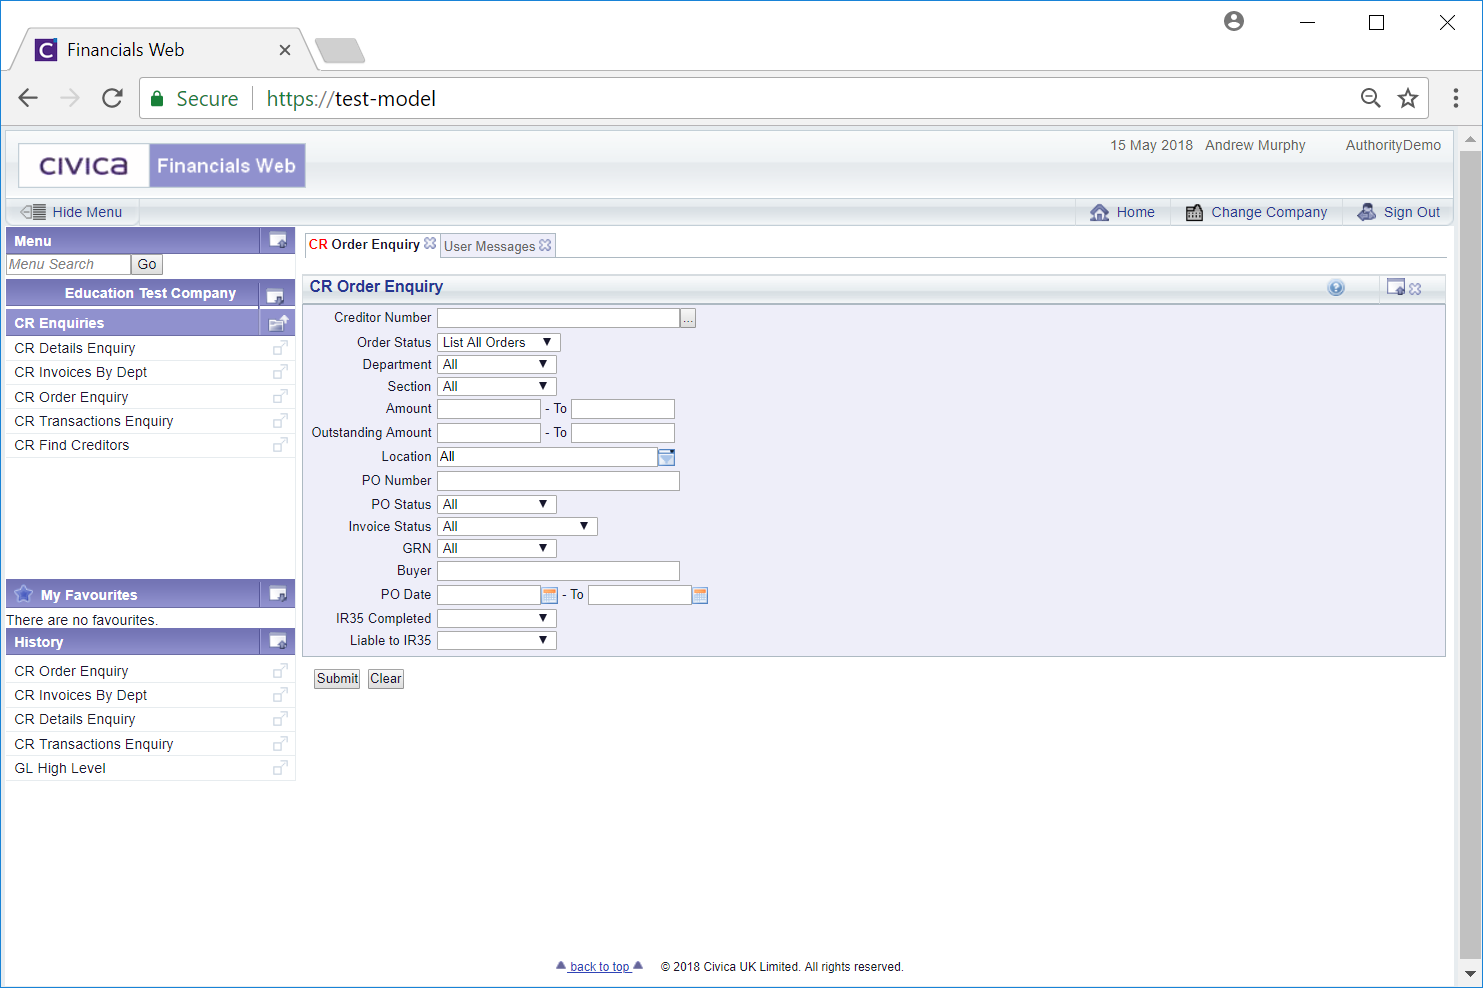Open GL High Level from History
This screenshot has height=988, width=1483.
60,768
